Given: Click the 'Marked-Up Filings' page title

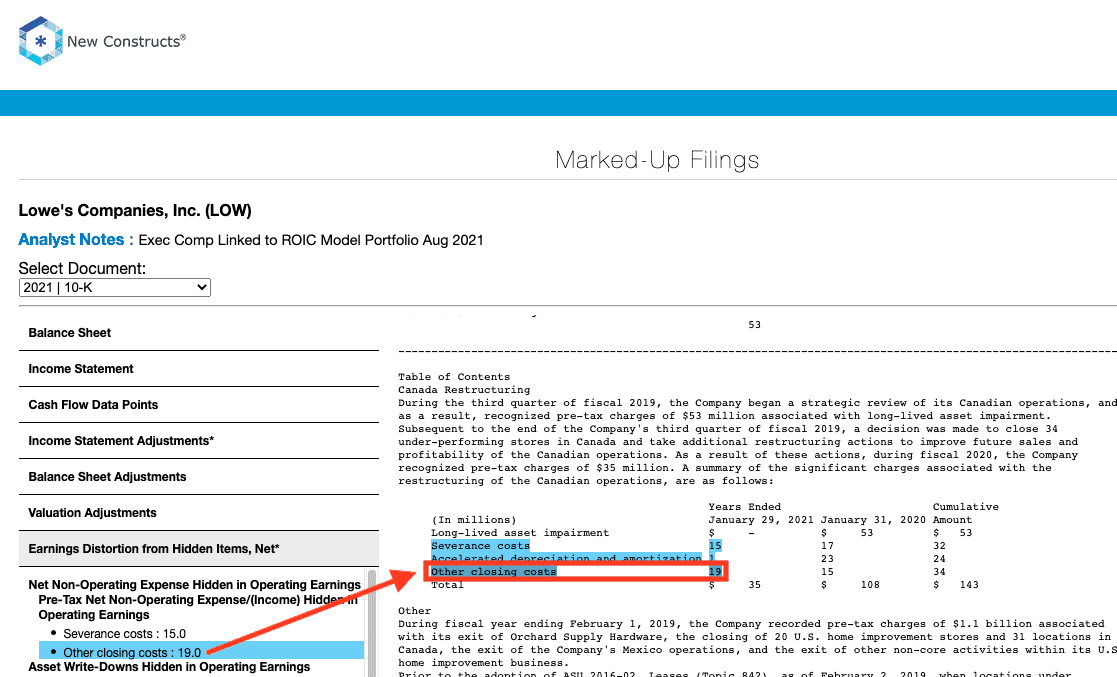Looking at the screenshot, I should (657, 160).
